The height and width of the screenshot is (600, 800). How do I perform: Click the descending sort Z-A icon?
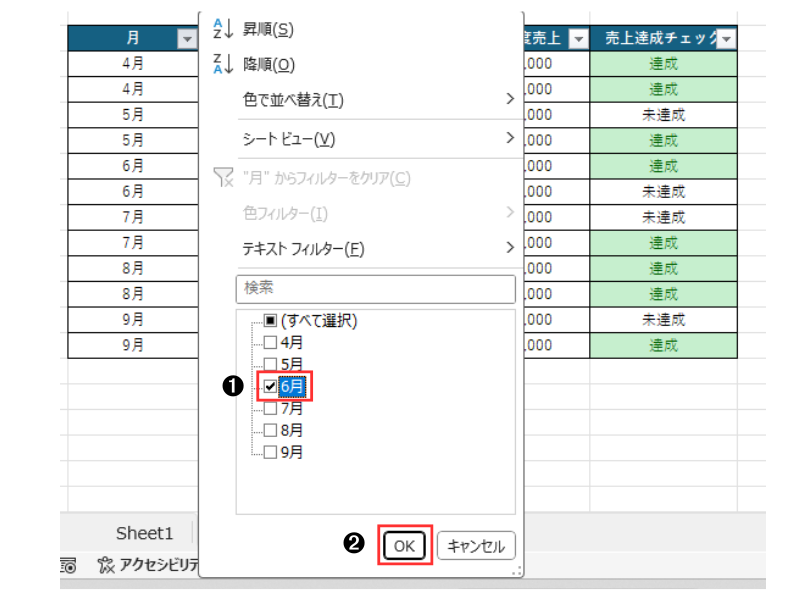point(221,65)
